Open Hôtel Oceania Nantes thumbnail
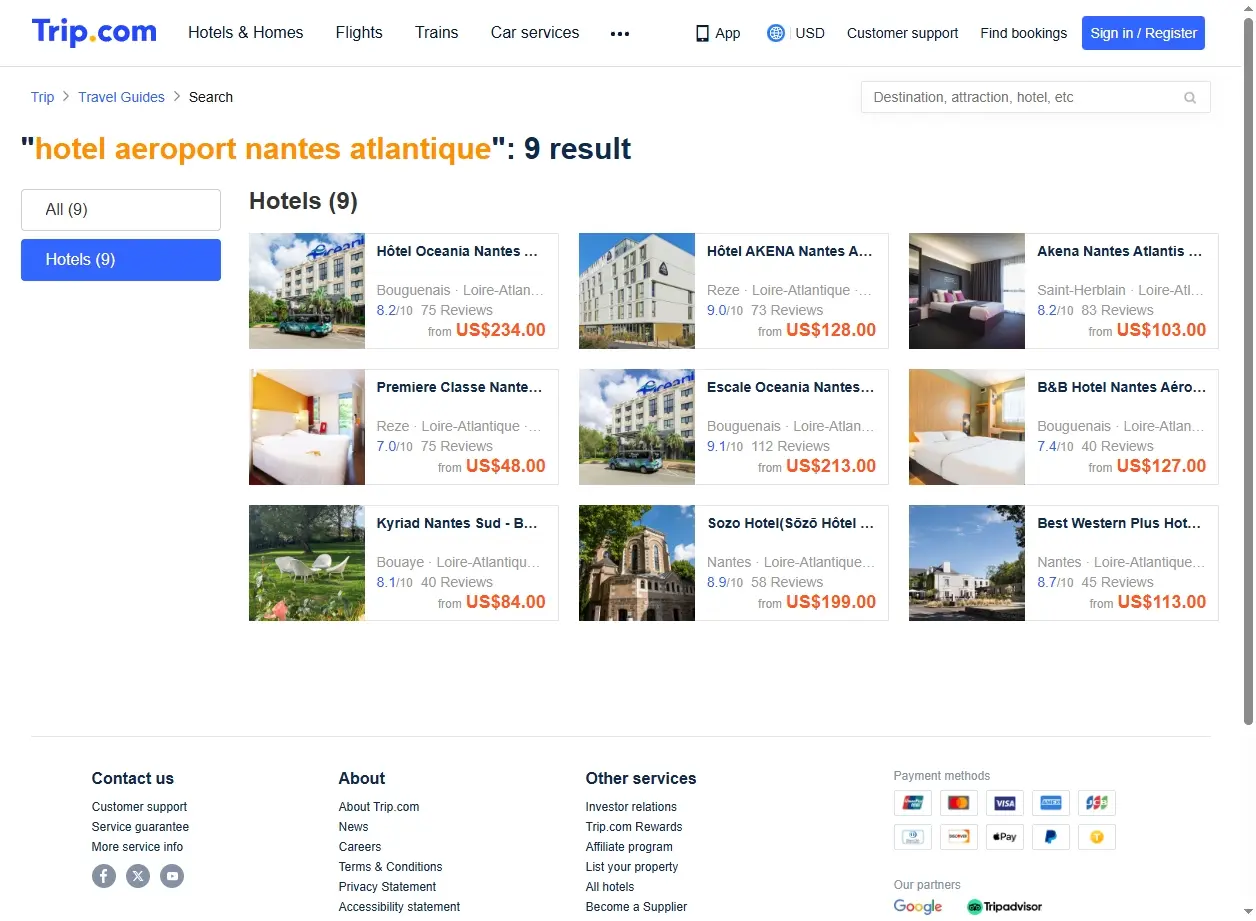This screenshot has height=921, width=1256. click(307, 291)
